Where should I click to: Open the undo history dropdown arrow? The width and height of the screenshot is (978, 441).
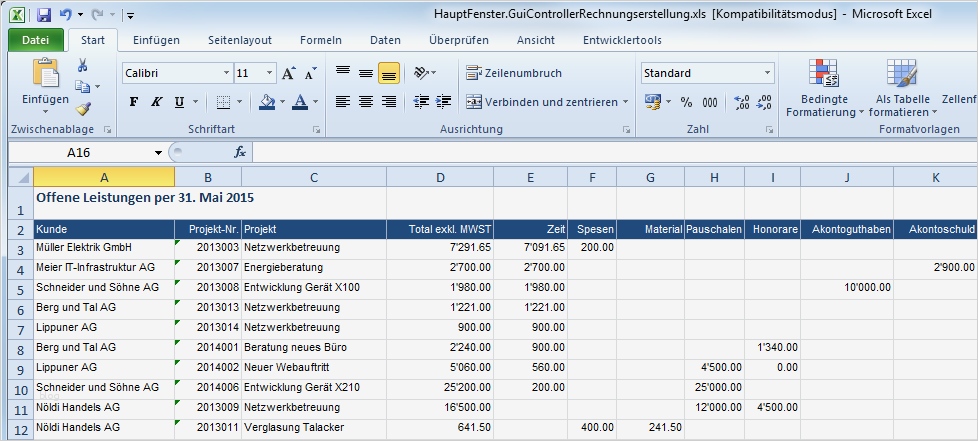click(80, 15)
